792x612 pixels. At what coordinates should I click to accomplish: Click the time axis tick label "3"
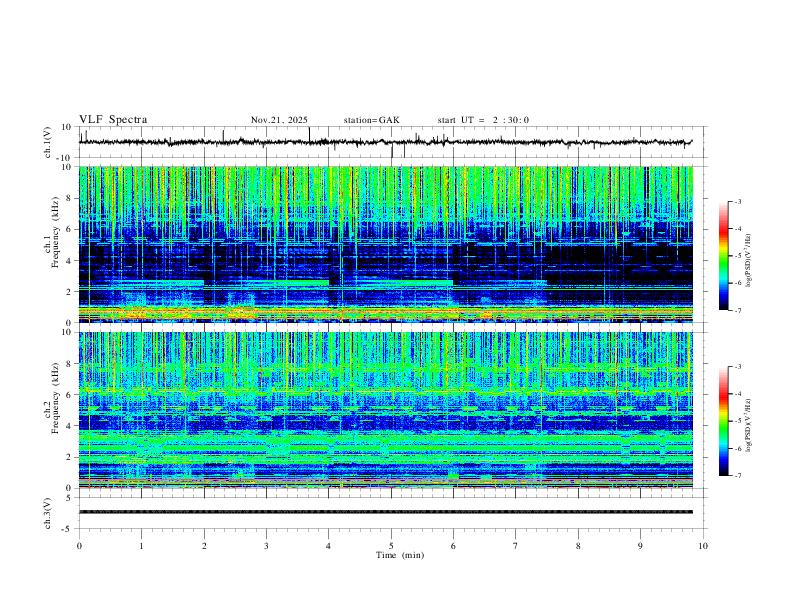coord(266,546)
